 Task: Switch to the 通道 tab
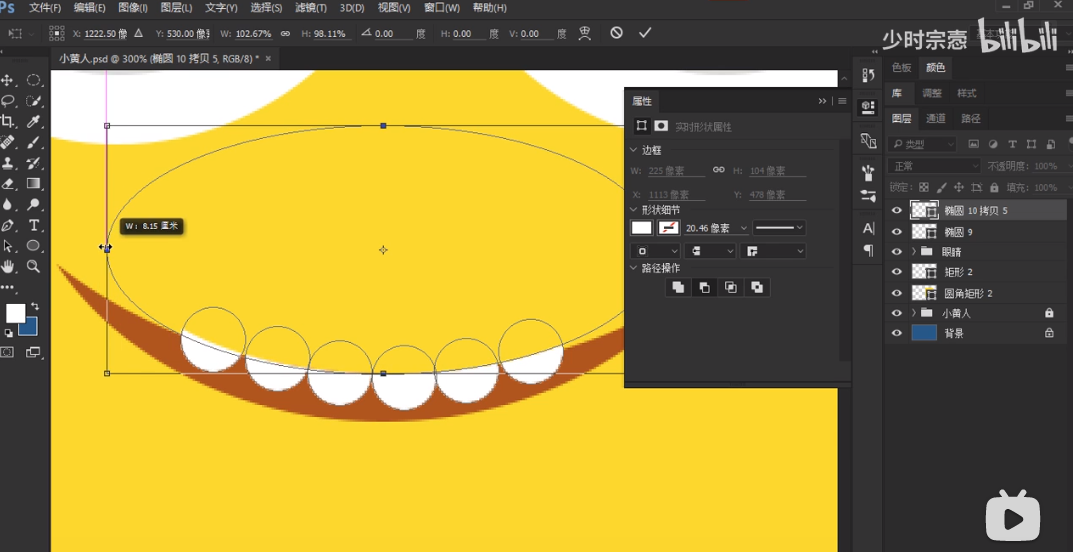coord(936,118)
